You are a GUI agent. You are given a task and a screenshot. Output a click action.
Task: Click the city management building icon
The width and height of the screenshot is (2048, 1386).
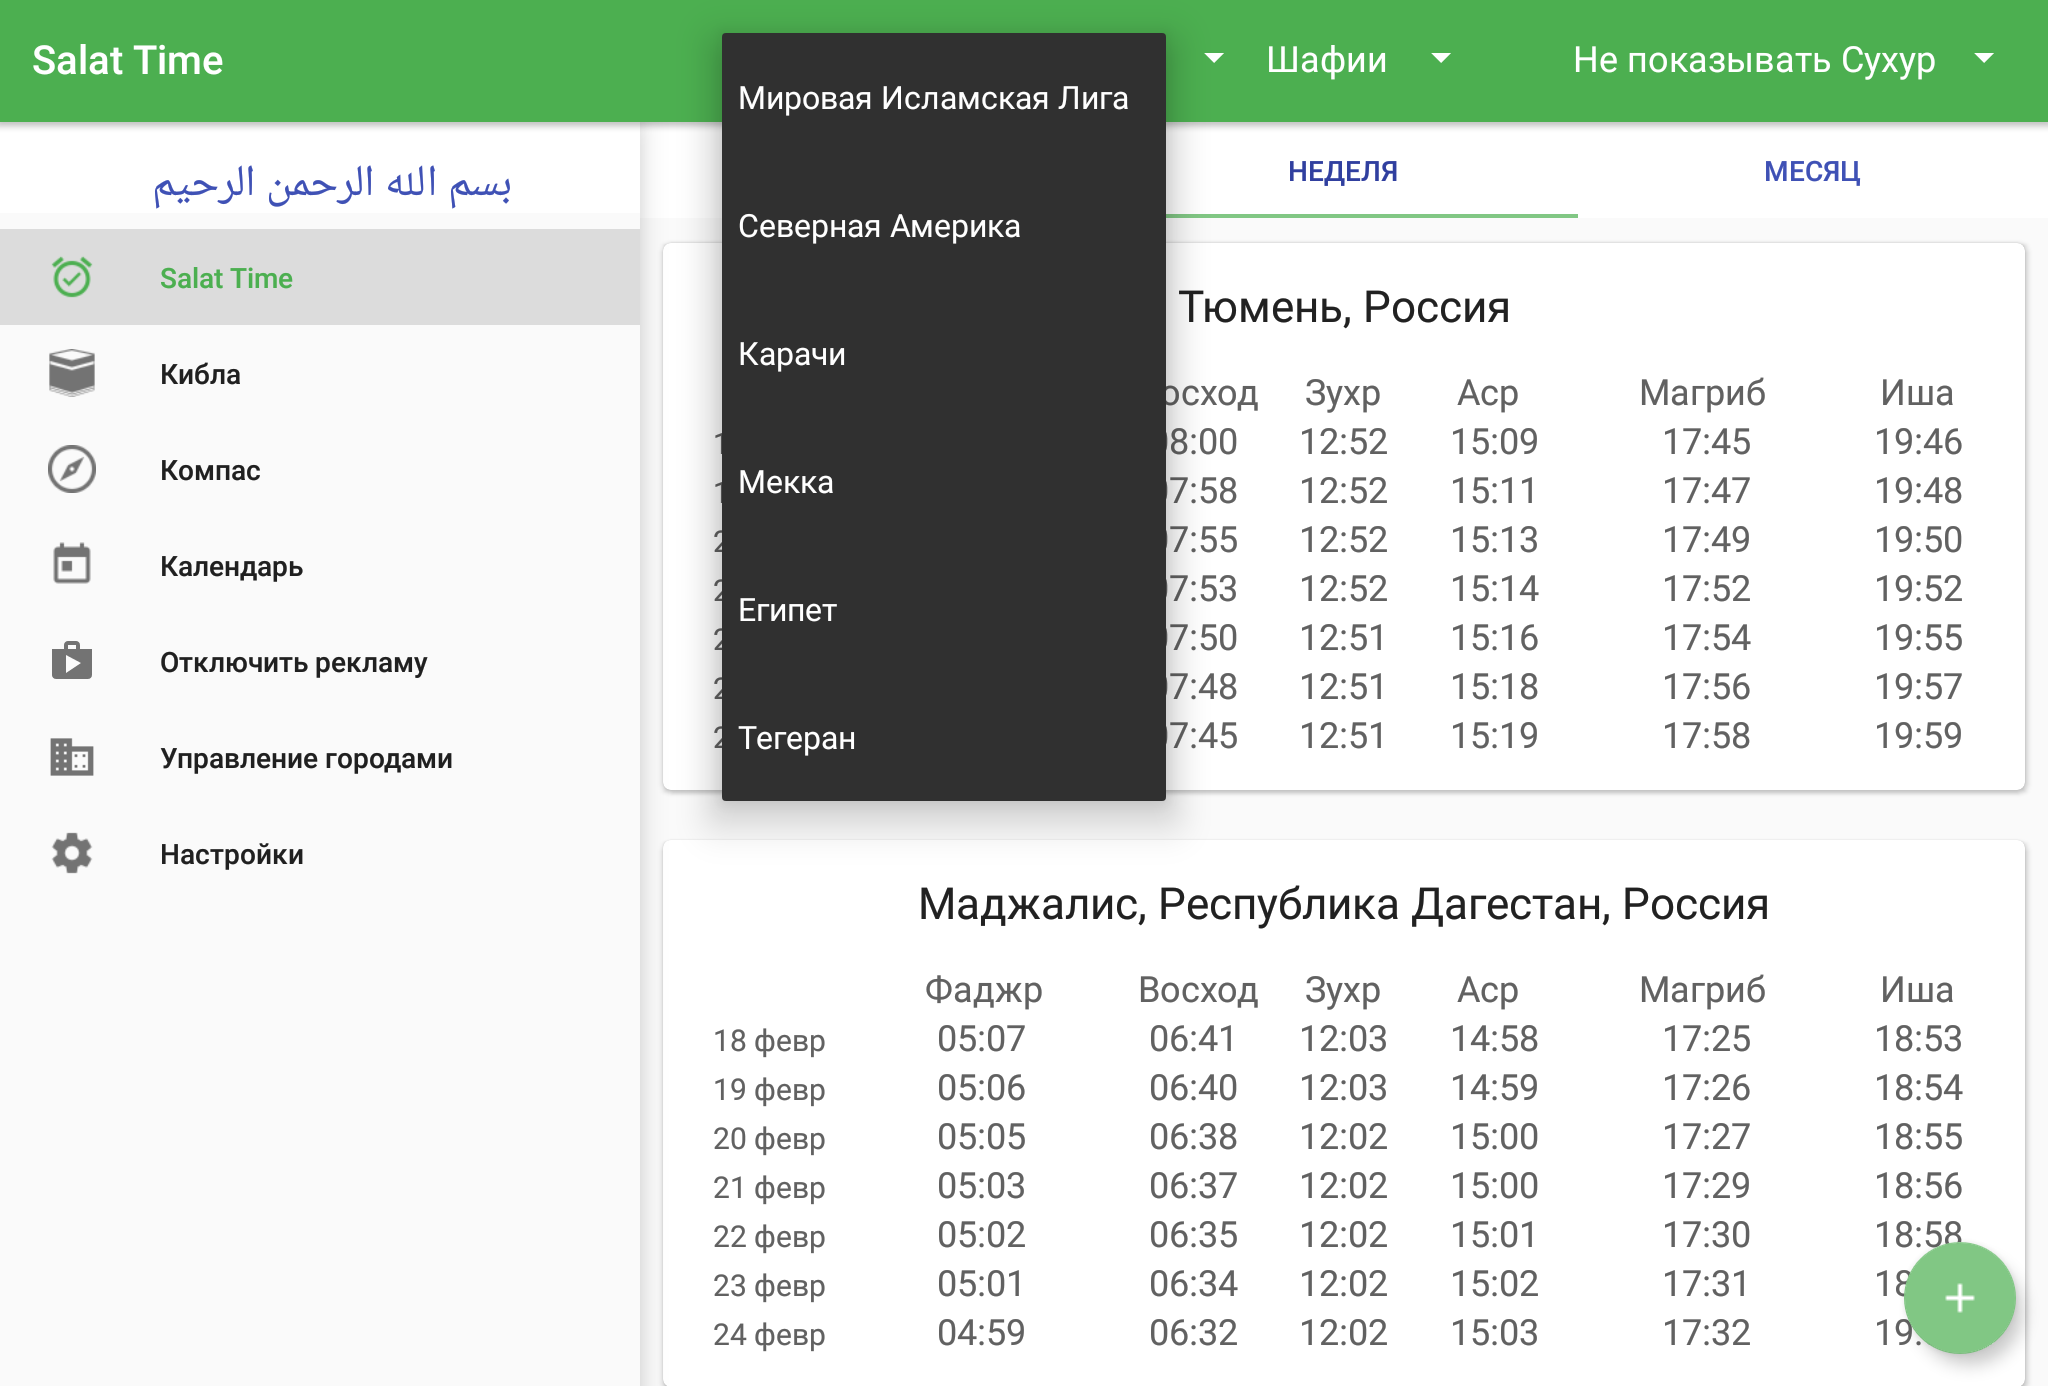point(72,757)
